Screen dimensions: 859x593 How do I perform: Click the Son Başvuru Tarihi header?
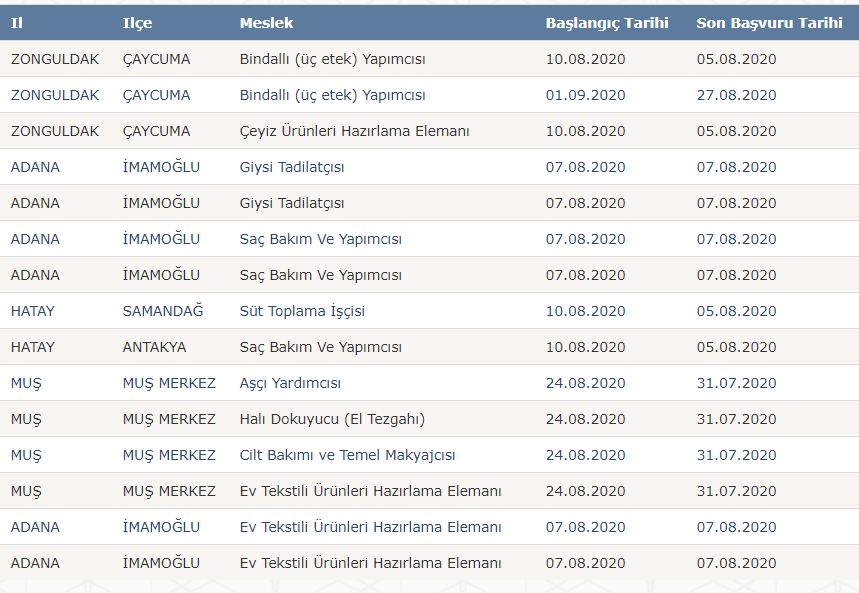tap(769, 23)
